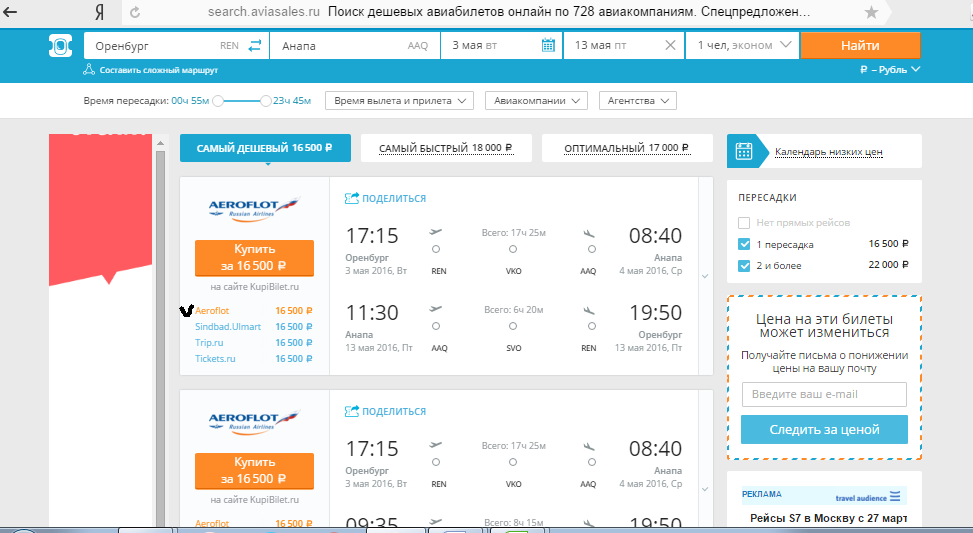The width and height of the screenshot is (973, 533).
Task: Open the low price calendar icon
Action: (743, 151)
